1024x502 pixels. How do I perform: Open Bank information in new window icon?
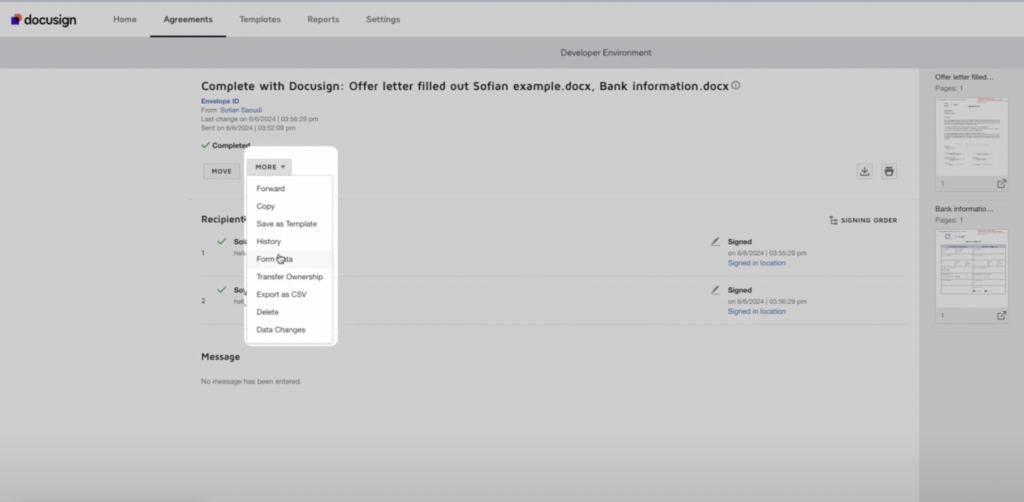point(1001,316)
